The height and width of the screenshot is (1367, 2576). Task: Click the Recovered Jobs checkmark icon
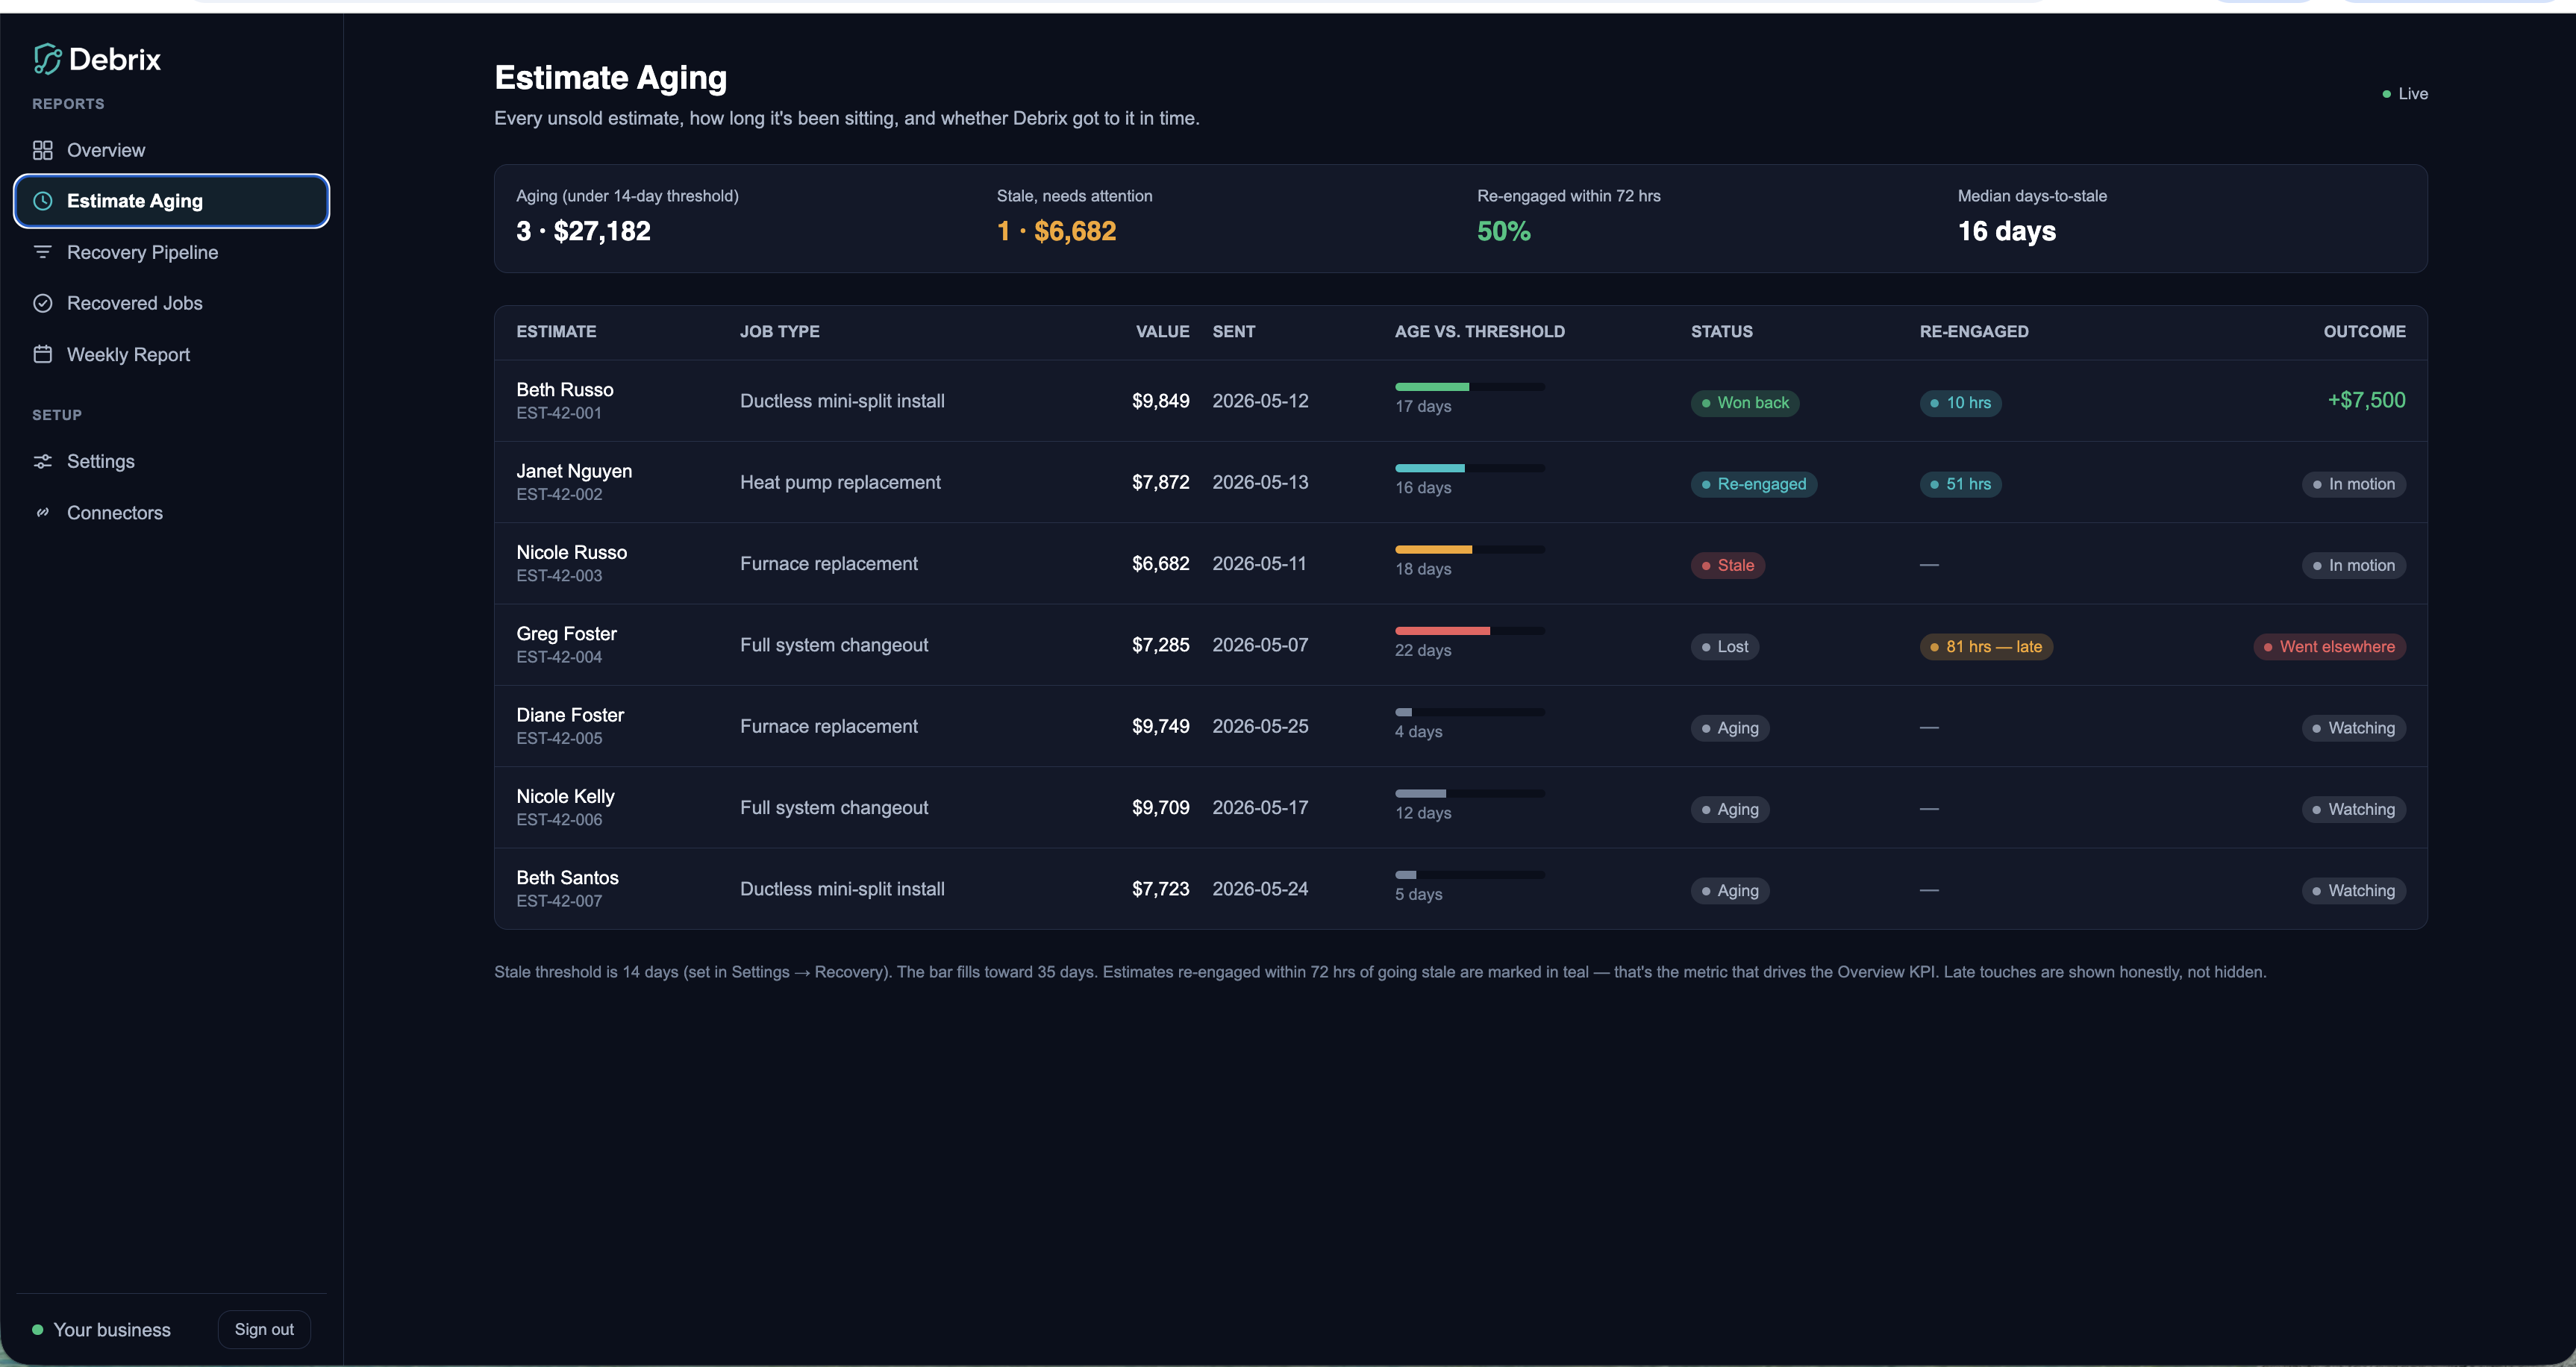tap(42, 303)
